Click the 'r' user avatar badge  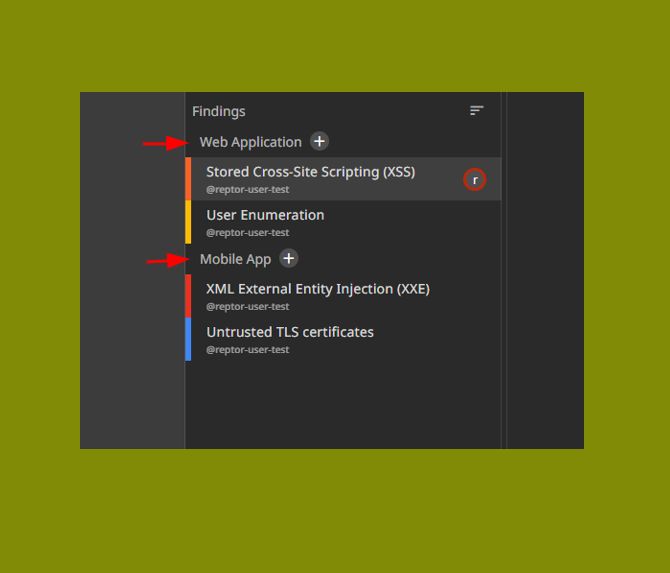(x=474, y=180)
